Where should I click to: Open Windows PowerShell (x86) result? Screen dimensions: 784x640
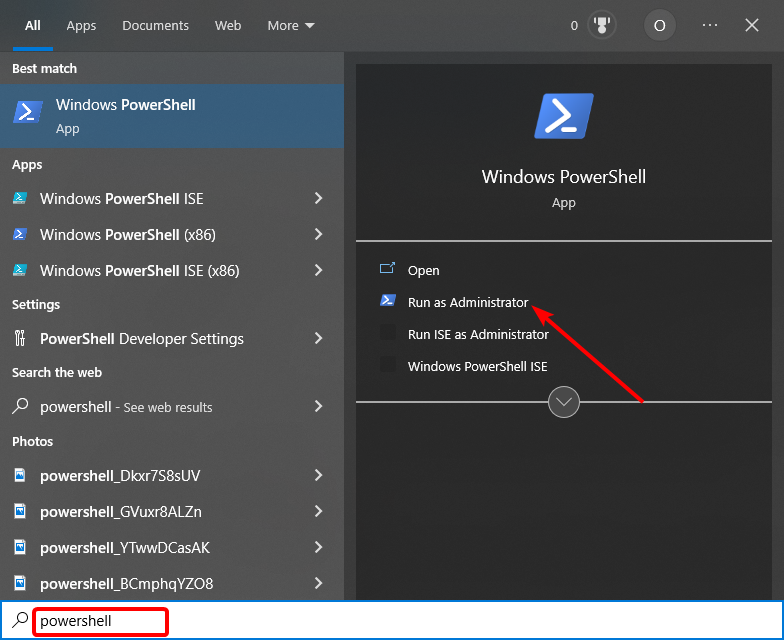tap(172, 234)
